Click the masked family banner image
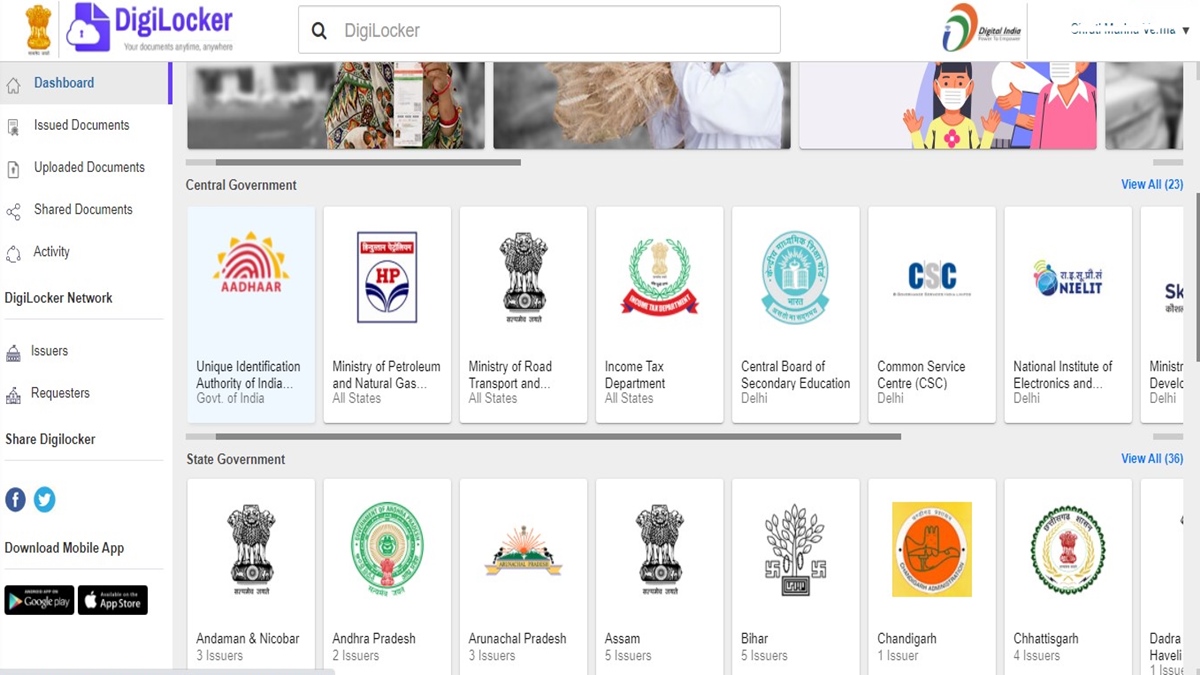 pos(948,105)
